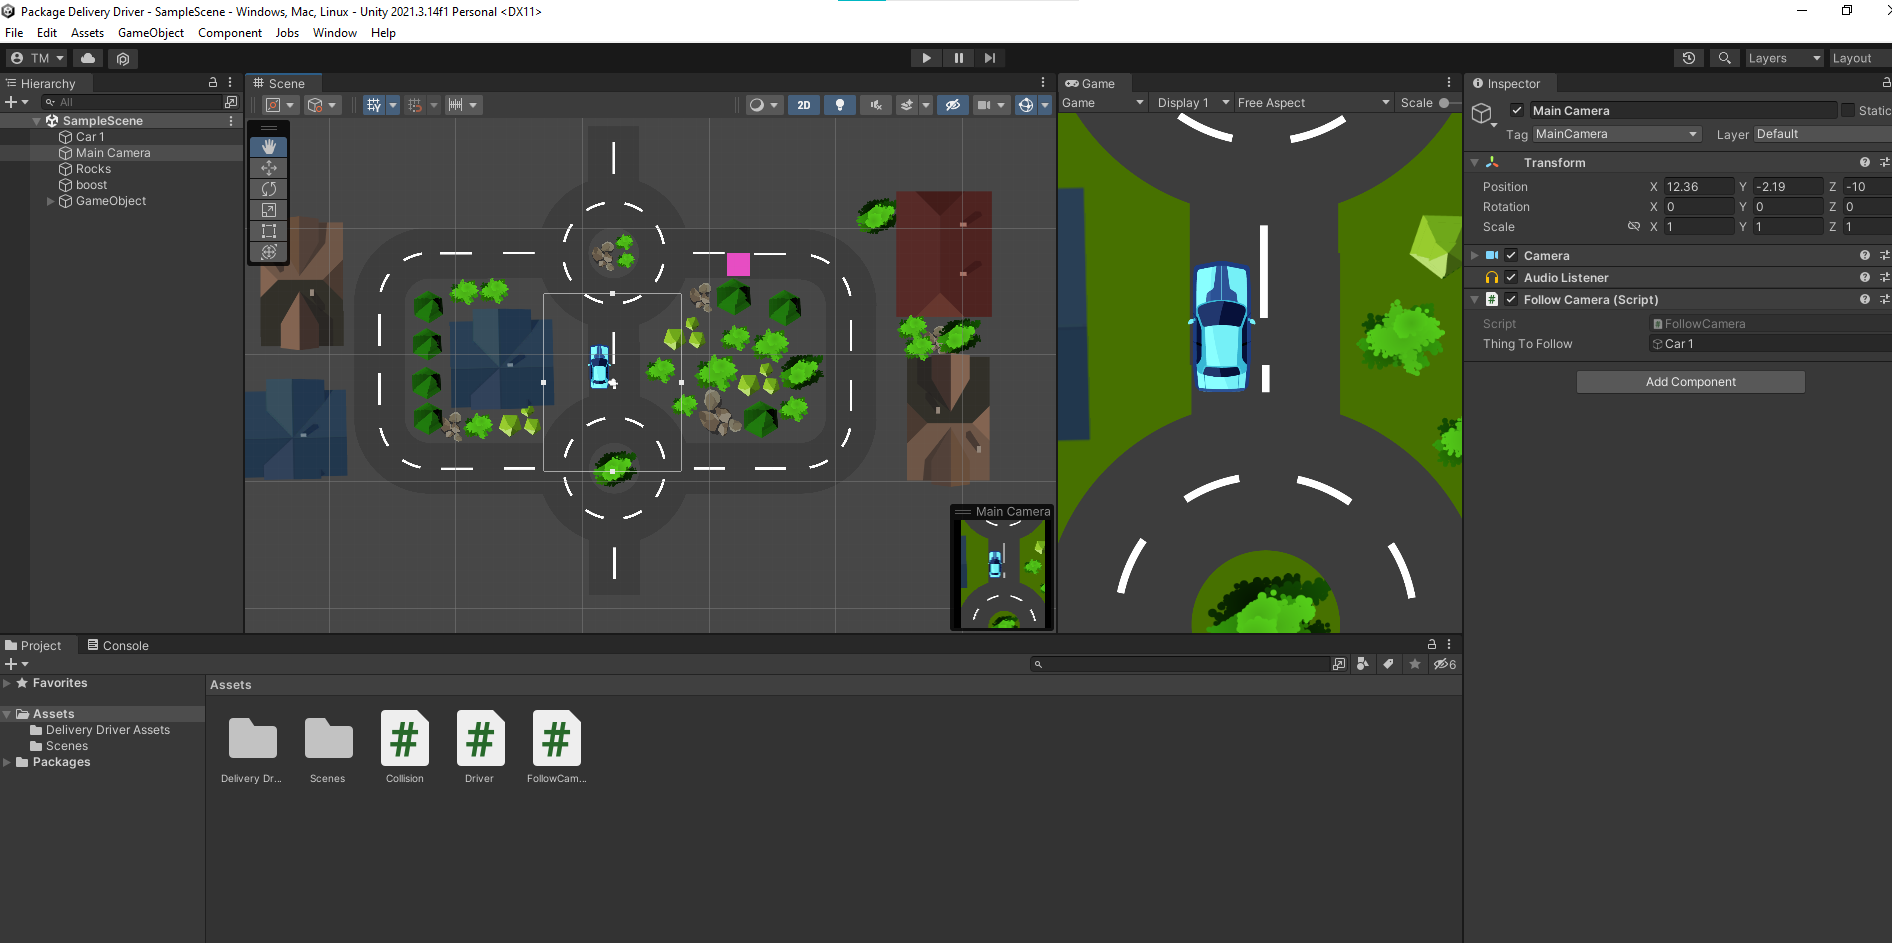Open the Free Aspect dropdown

point(1313,103)
